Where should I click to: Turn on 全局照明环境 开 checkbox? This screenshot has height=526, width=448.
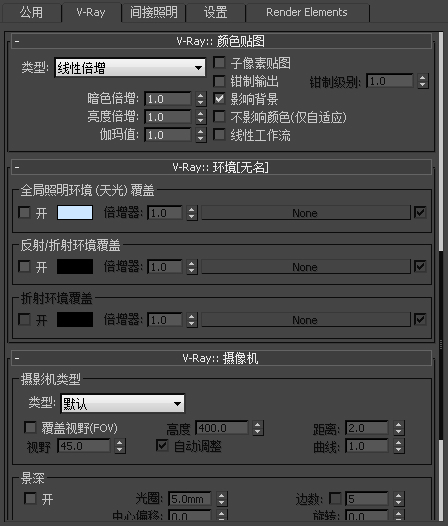tap(24, 212)
